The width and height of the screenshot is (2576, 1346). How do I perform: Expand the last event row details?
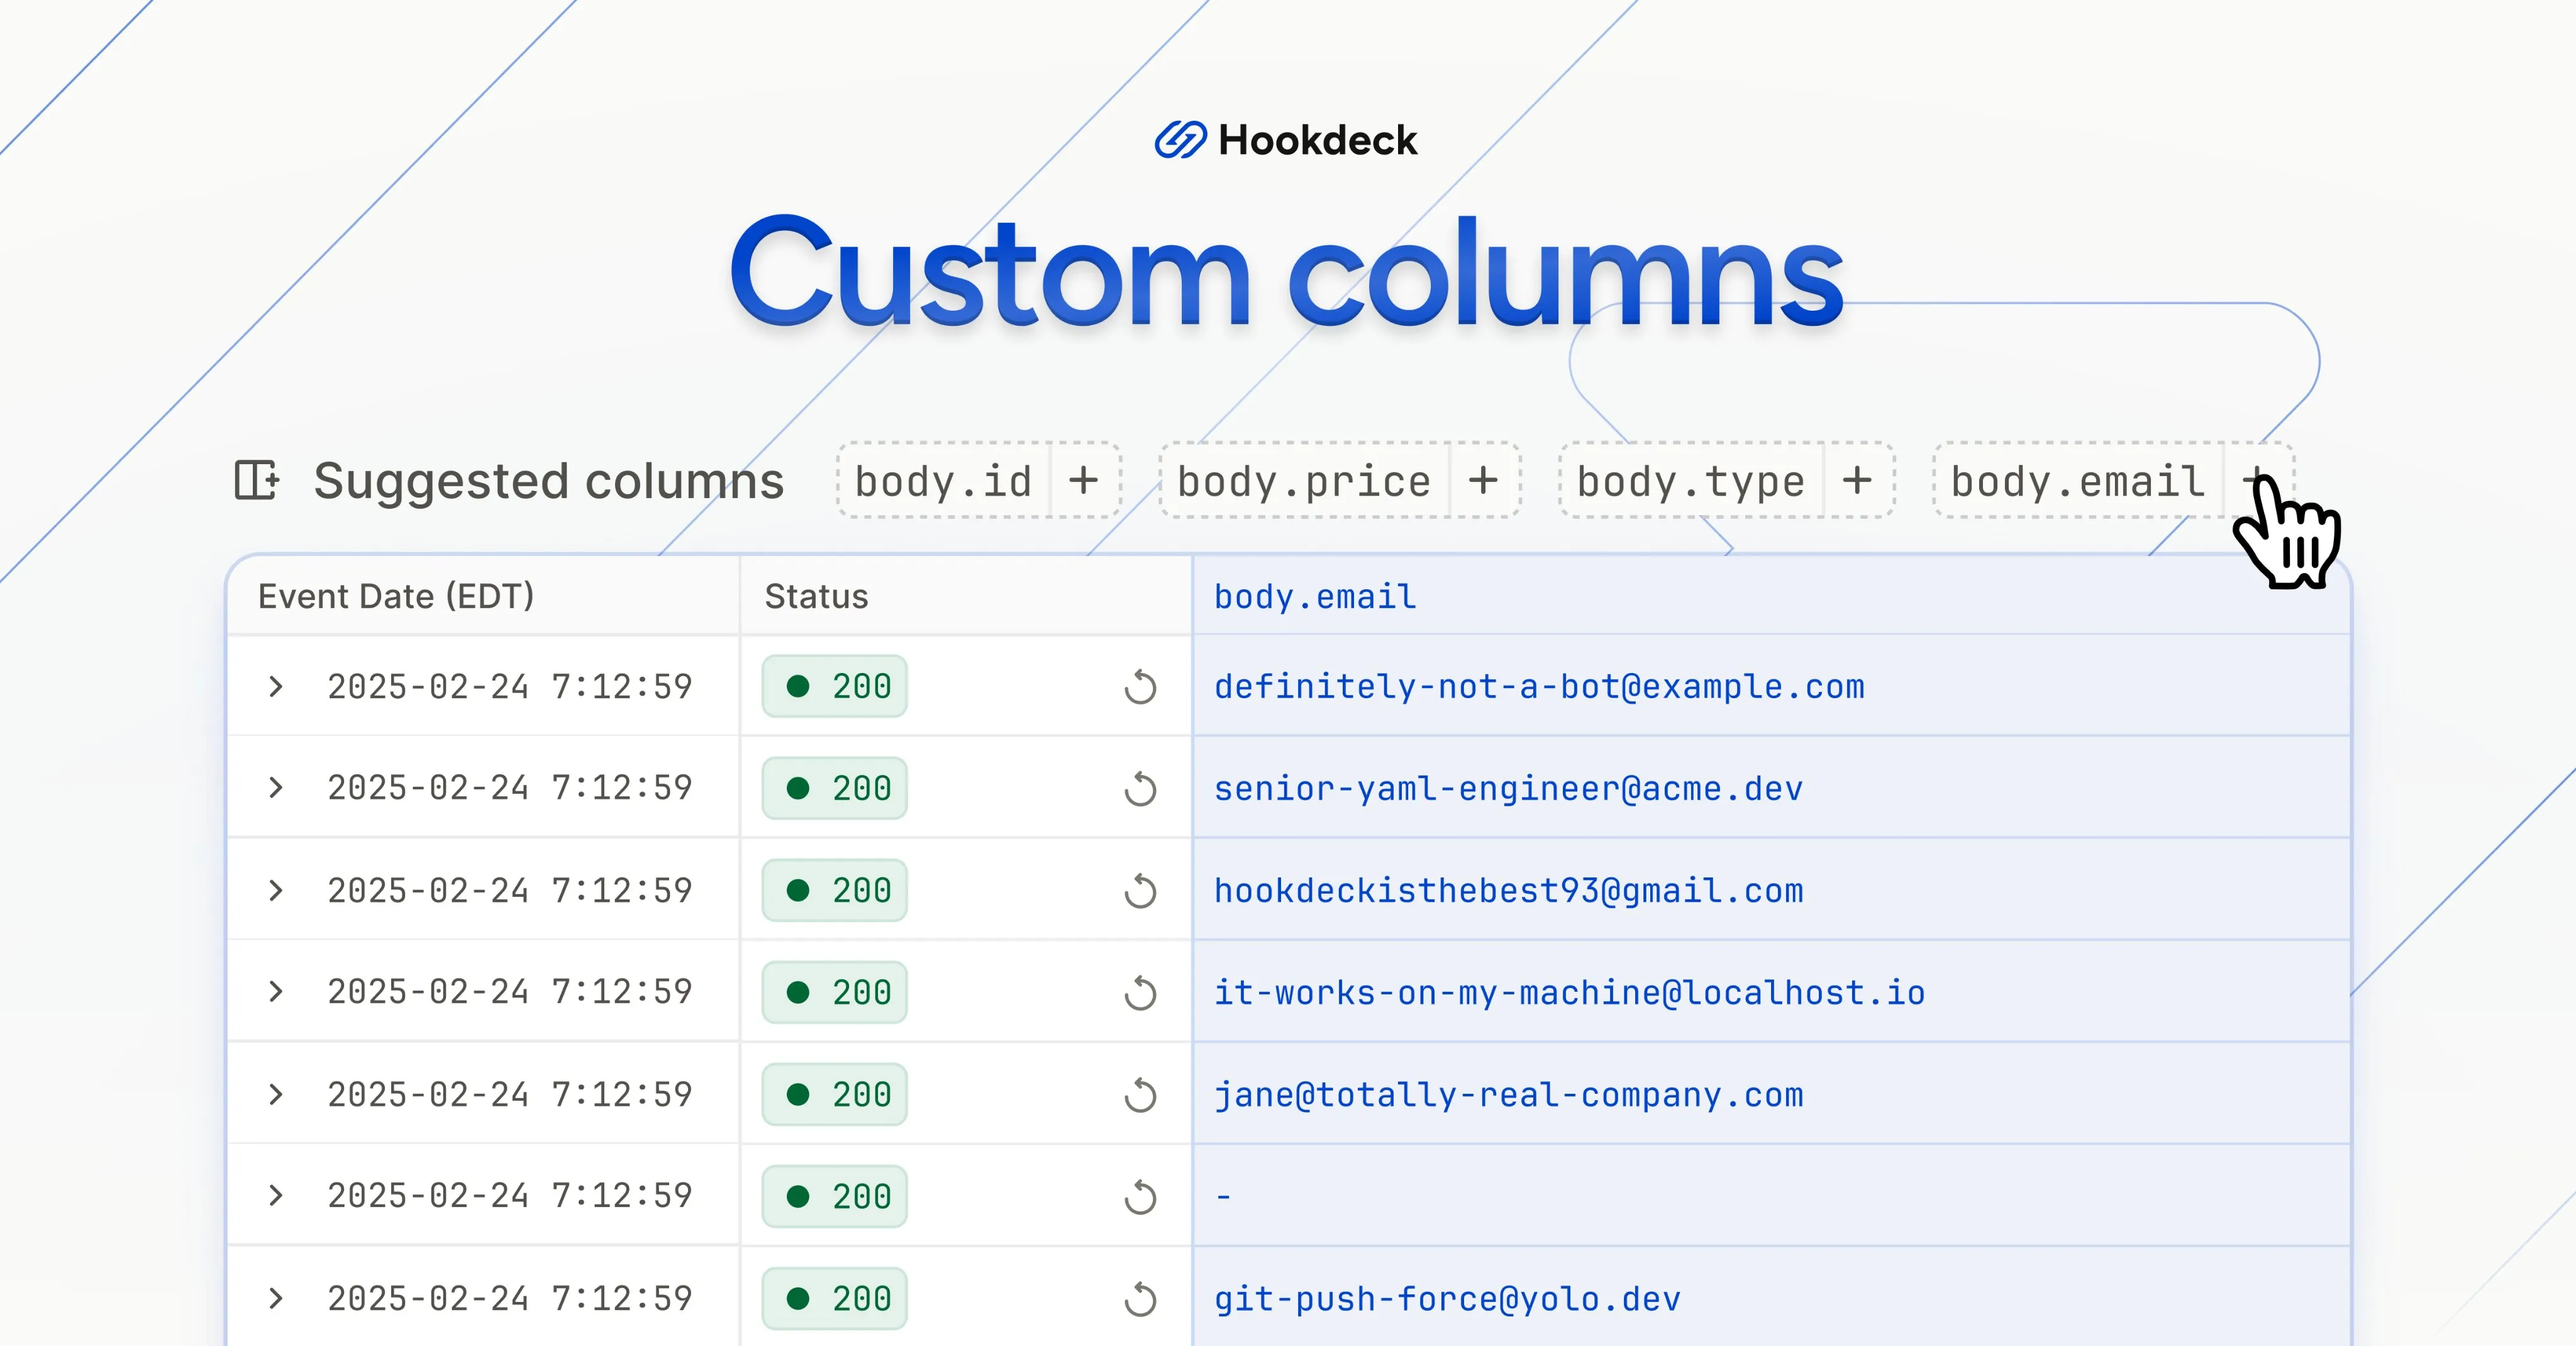(277, 1299)
